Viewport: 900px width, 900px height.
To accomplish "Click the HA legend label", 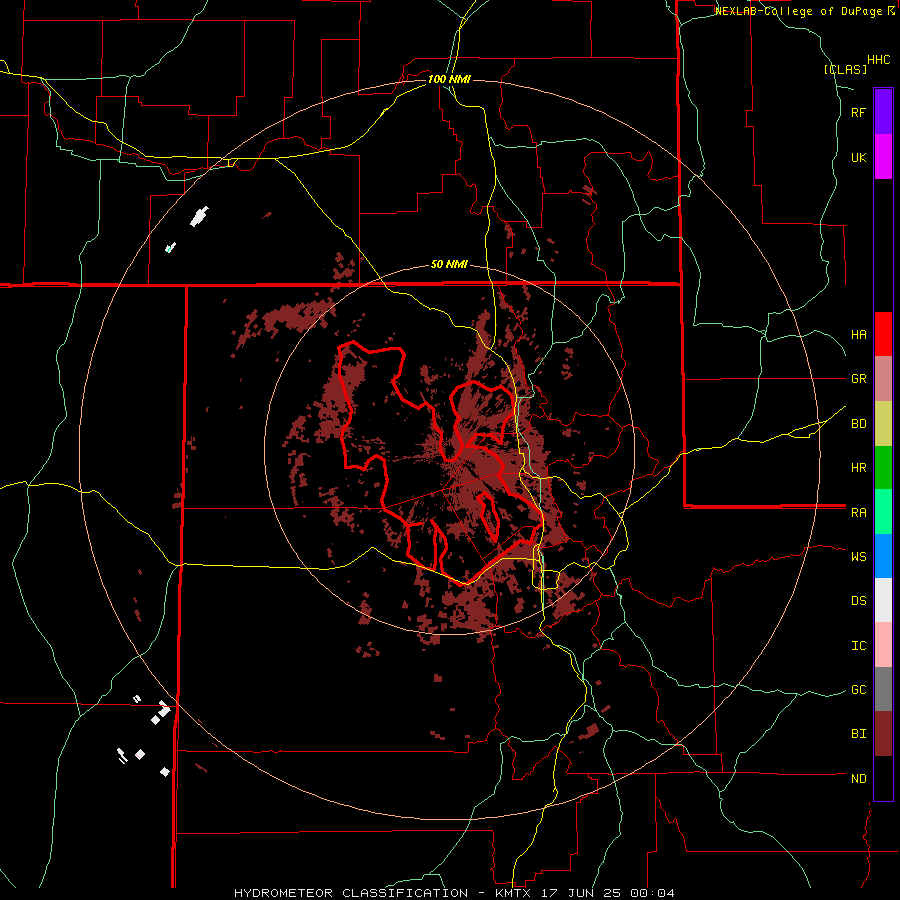I will click(859, 335).
